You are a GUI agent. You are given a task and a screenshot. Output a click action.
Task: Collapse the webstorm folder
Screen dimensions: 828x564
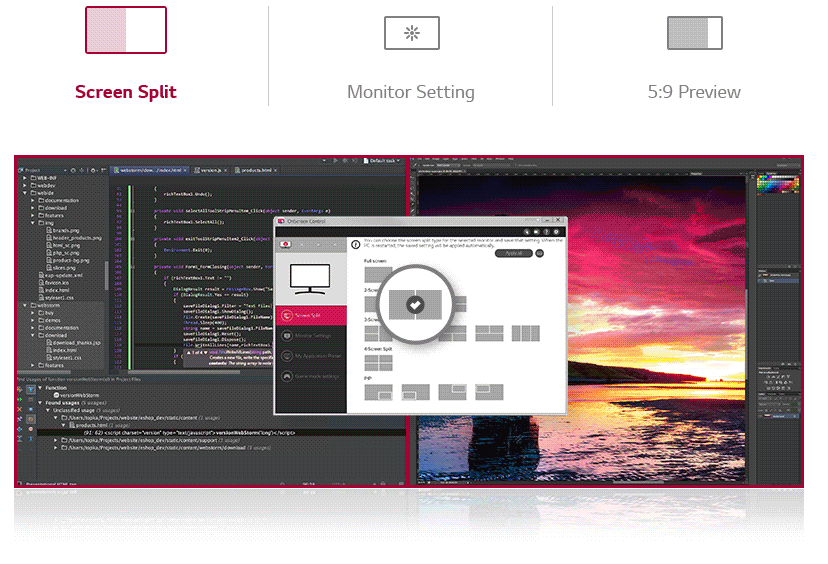[x=24, y=305]
